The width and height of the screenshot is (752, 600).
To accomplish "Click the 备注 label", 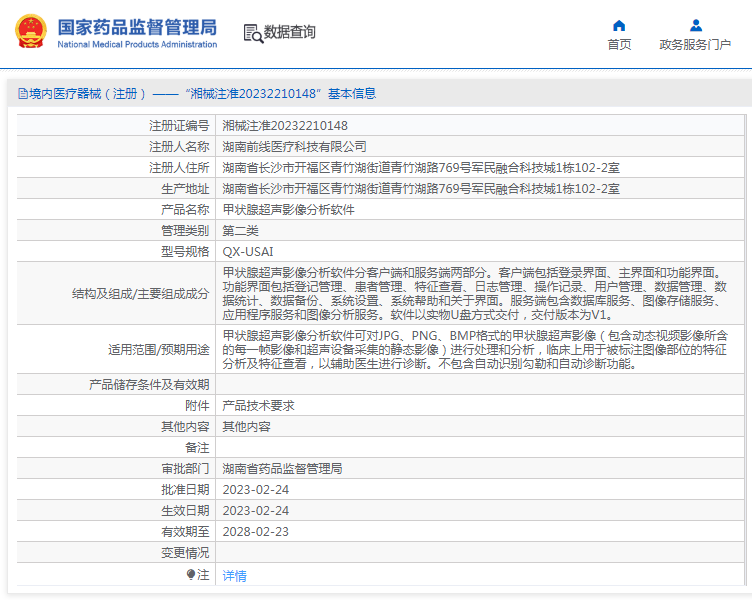I will [x=197, y=448].
